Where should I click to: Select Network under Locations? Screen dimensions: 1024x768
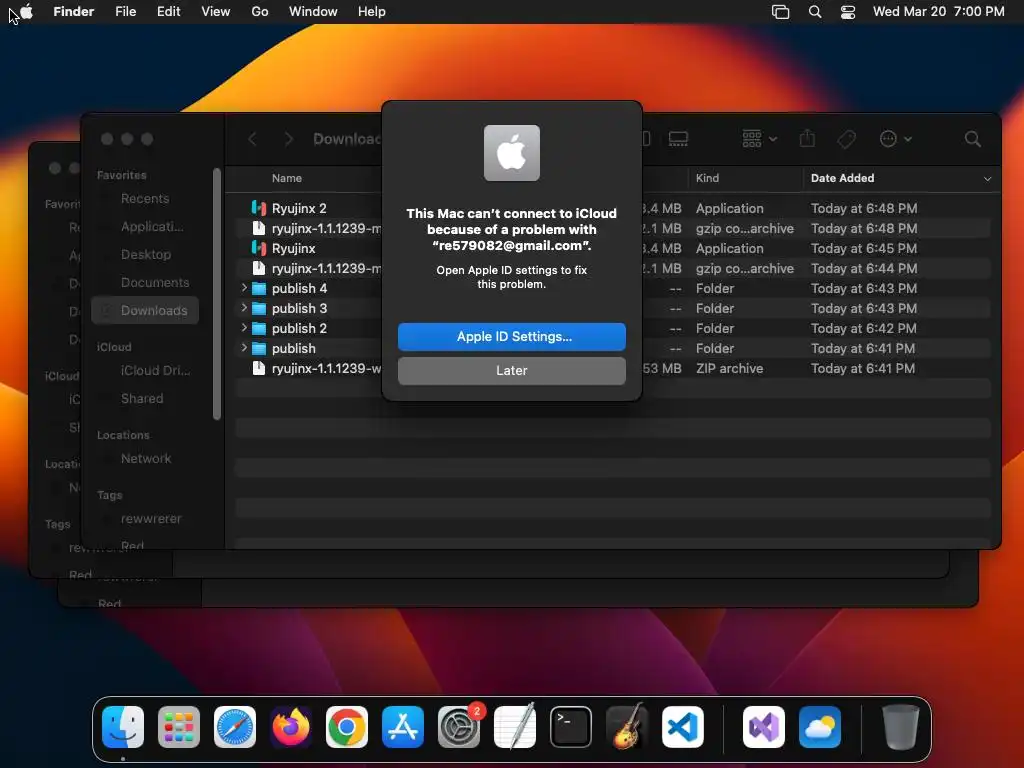click(146, 458)
